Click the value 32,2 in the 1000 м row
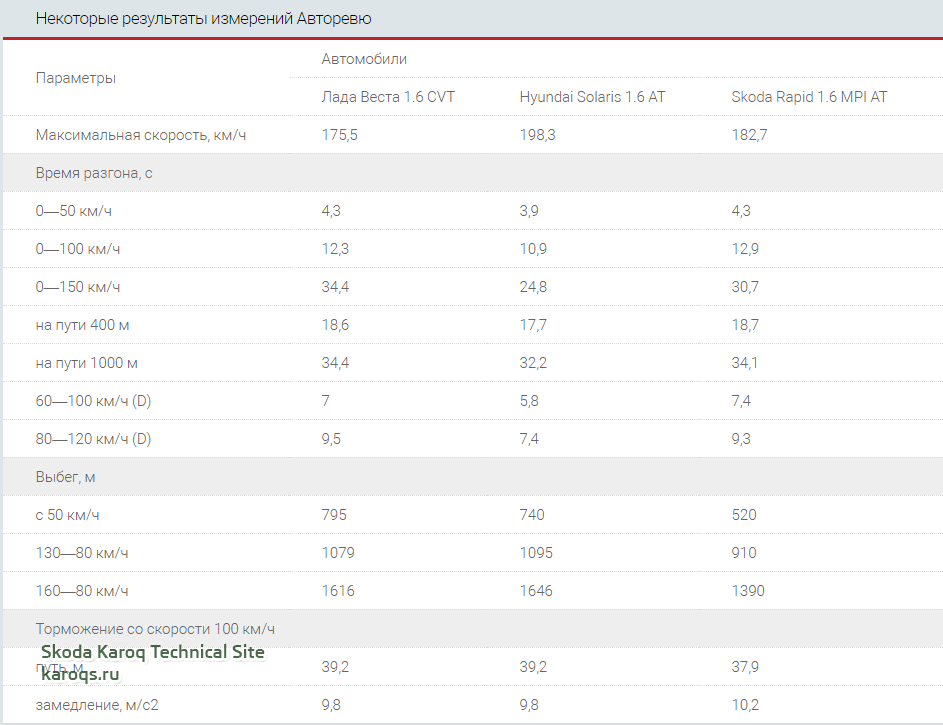The width and height of the screenshot is (943, 725). [x=533, y=363]
